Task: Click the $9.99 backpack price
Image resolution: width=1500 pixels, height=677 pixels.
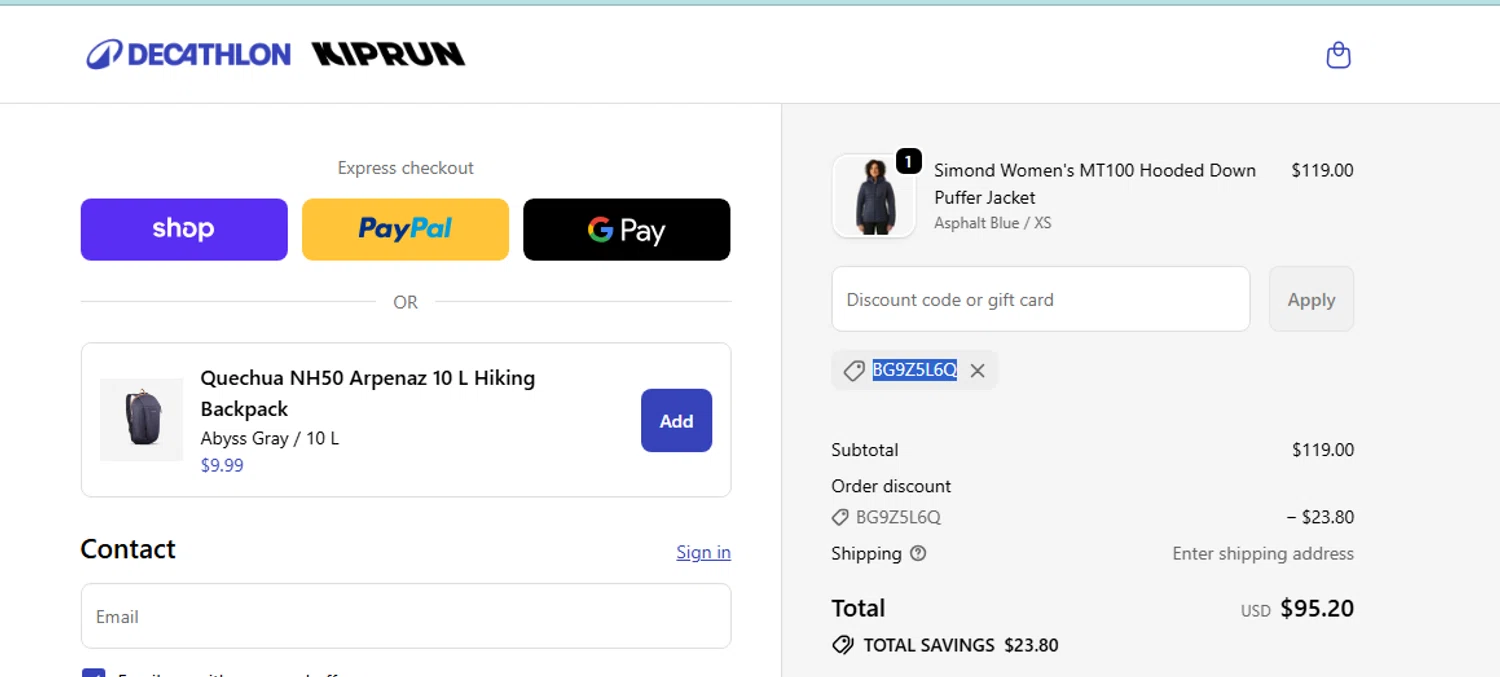Action: point(222,465)
